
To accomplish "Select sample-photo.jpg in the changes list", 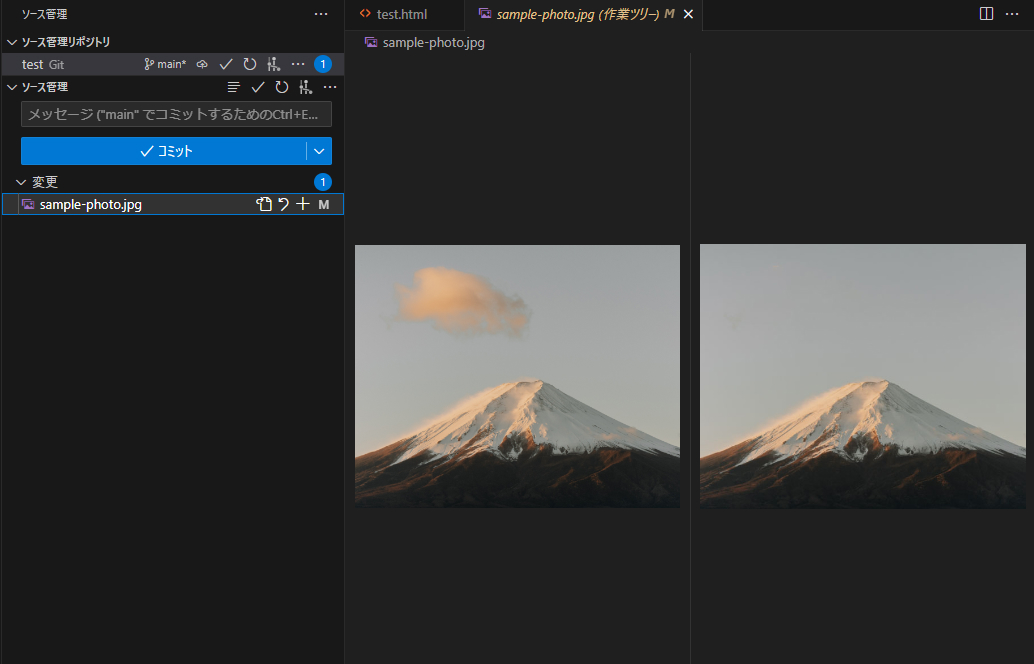I will (173, 204).
